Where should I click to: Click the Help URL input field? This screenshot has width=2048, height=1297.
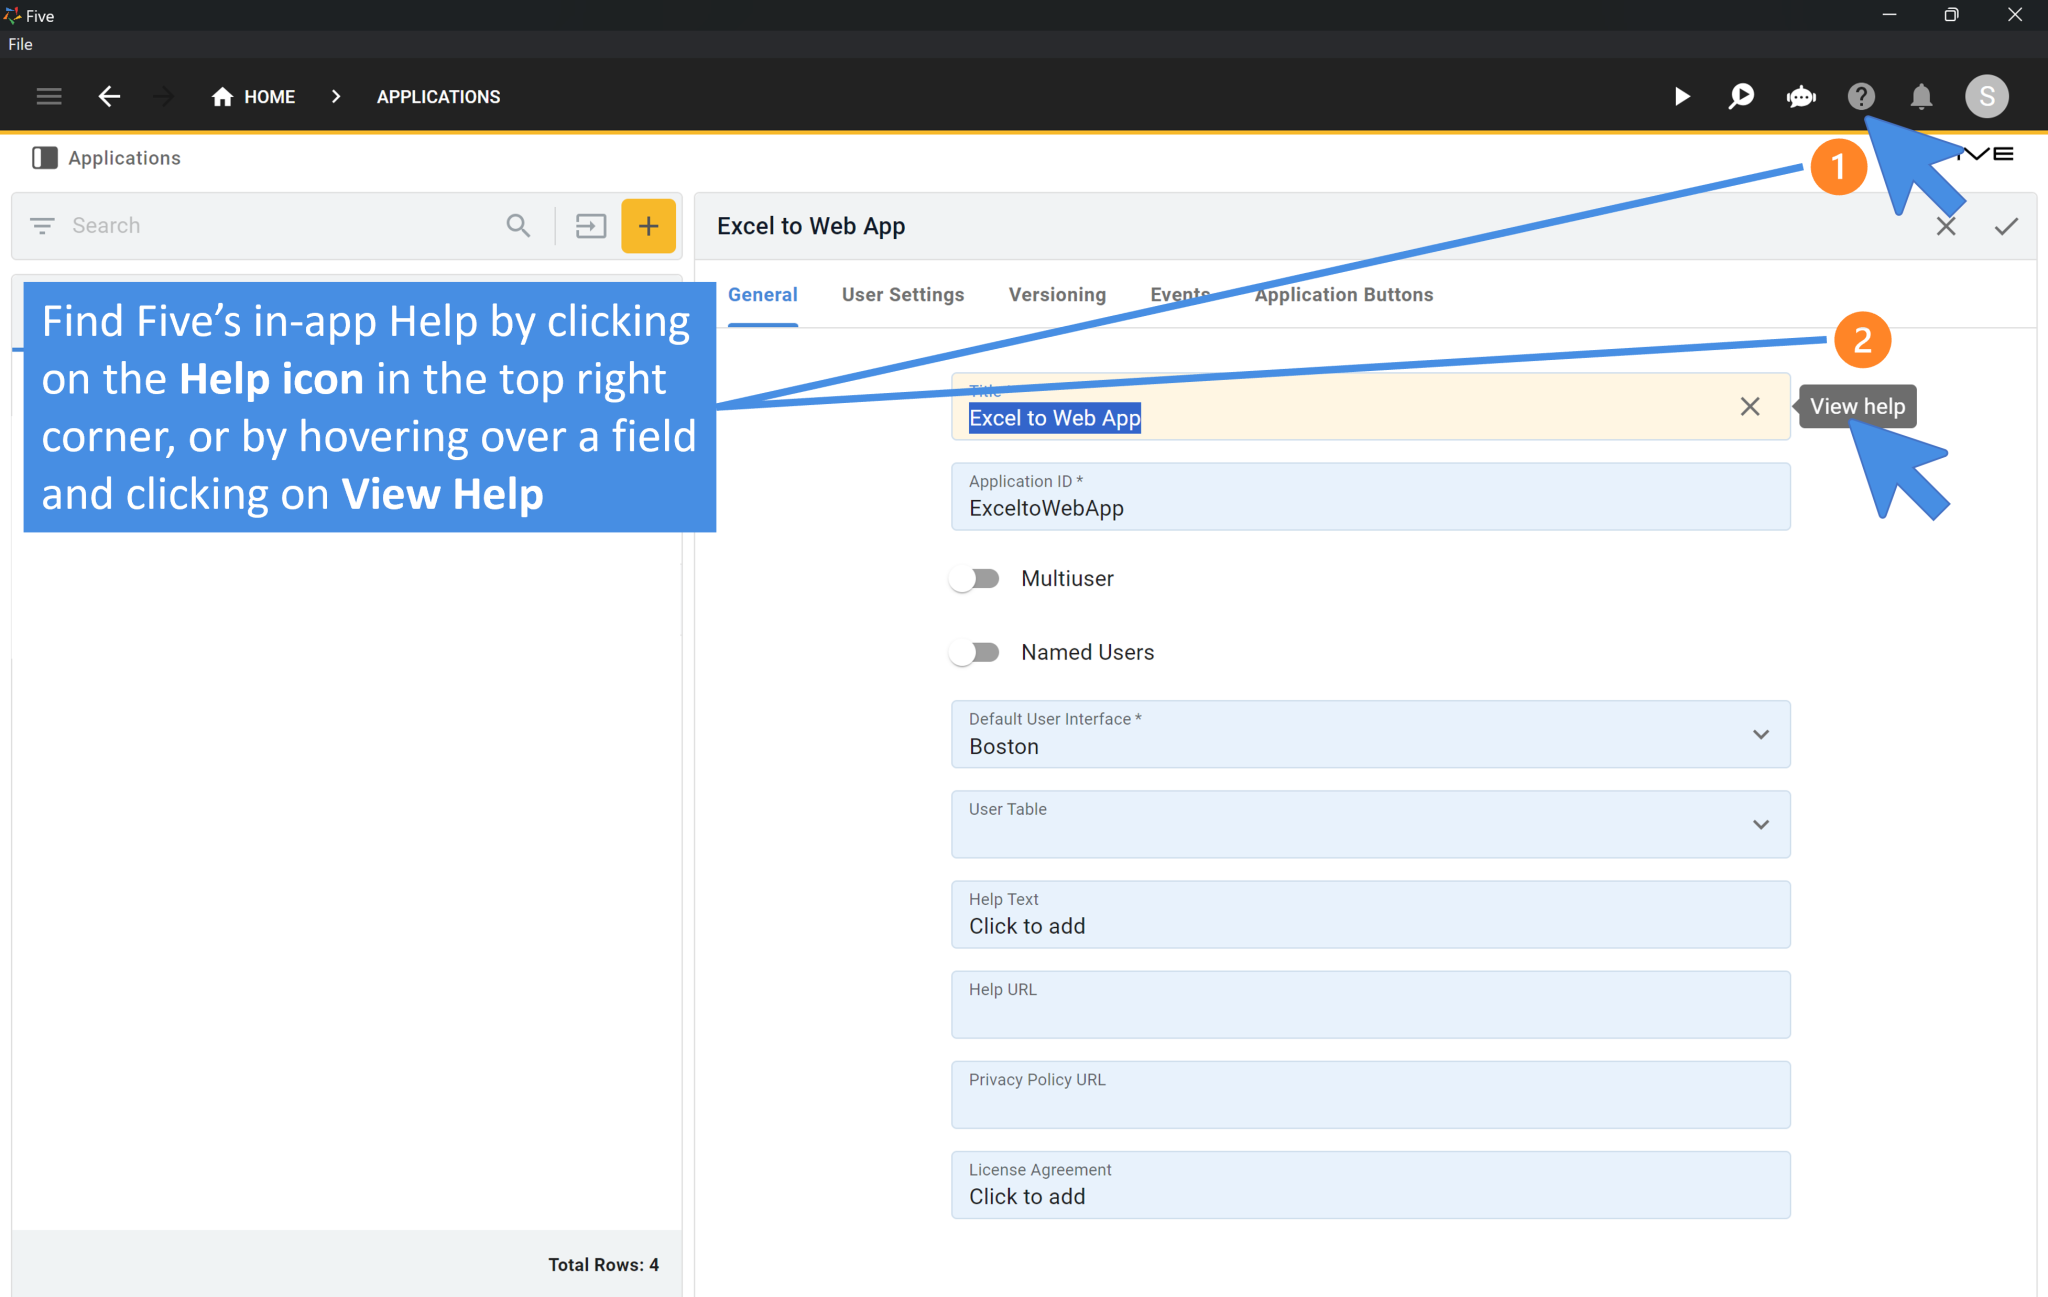[1370, 1005]
